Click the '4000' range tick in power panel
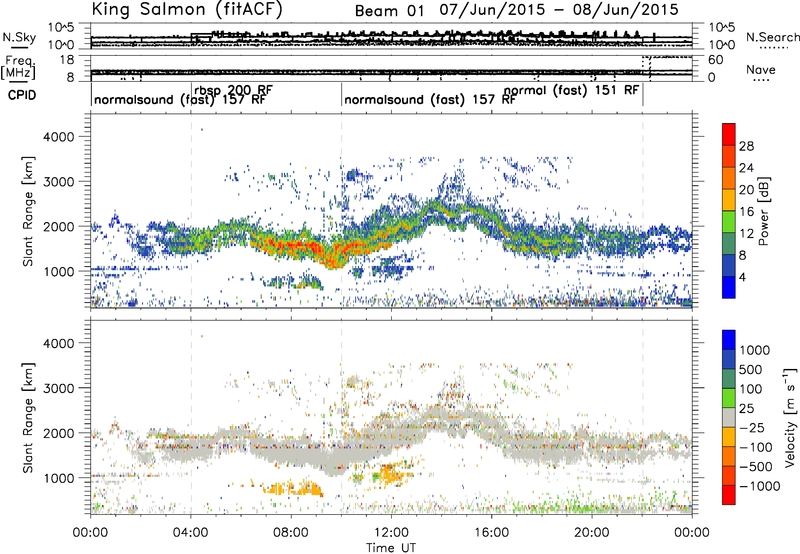 click(58, 137)
